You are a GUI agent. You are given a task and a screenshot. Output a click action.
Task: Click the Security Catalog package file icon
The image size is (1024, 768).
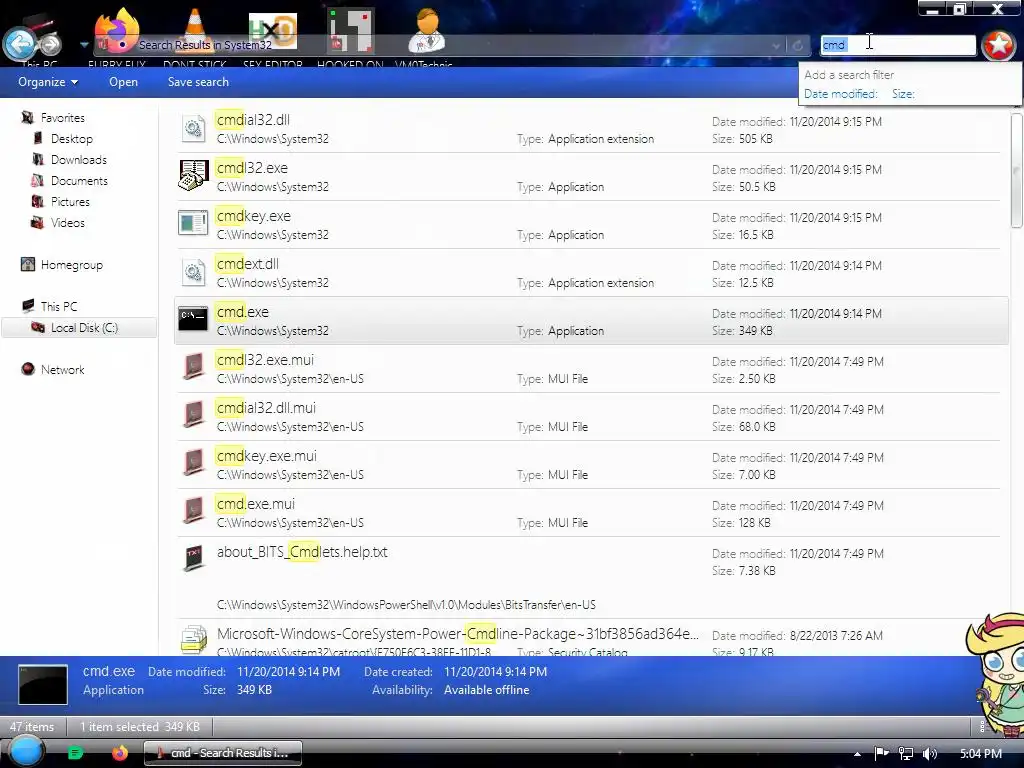[193, 640]
